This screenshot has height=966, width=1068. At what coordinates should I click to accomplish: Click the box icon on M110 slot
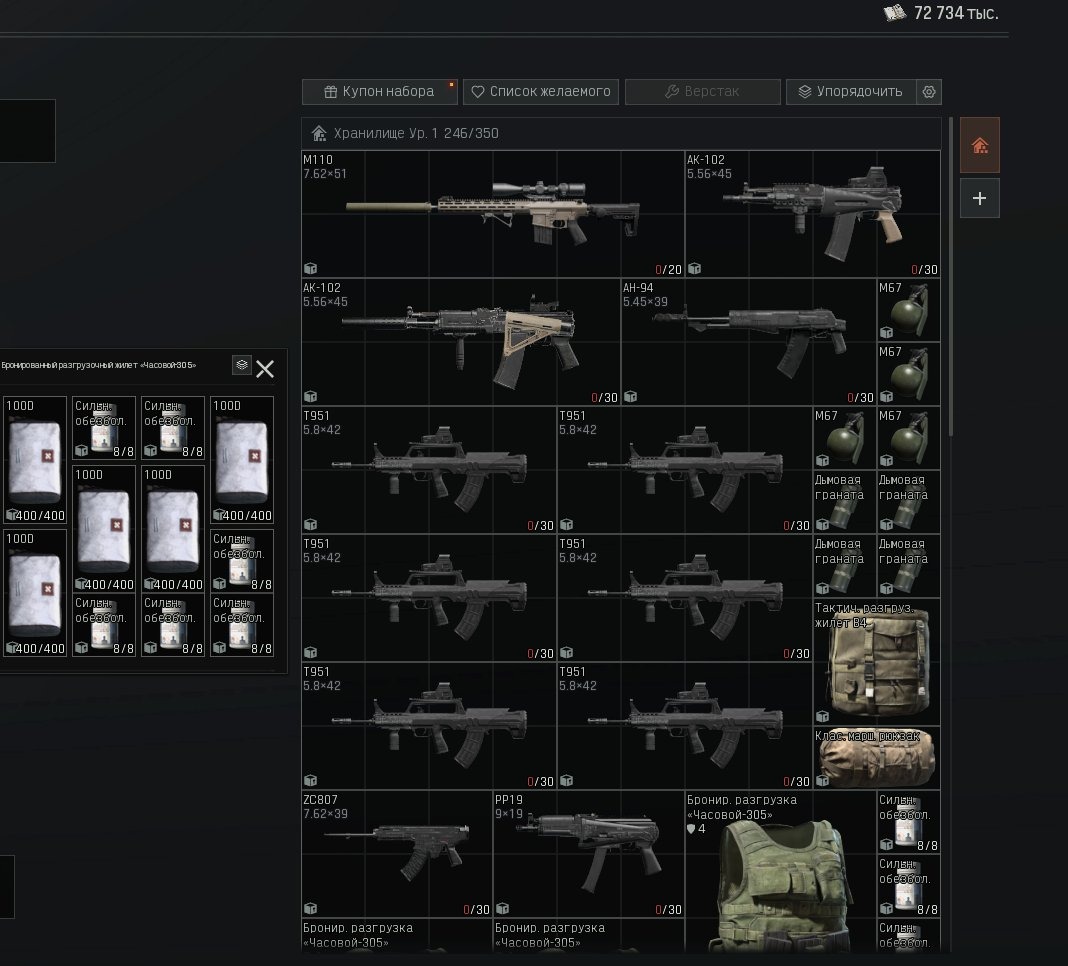(x=311, y=268)
